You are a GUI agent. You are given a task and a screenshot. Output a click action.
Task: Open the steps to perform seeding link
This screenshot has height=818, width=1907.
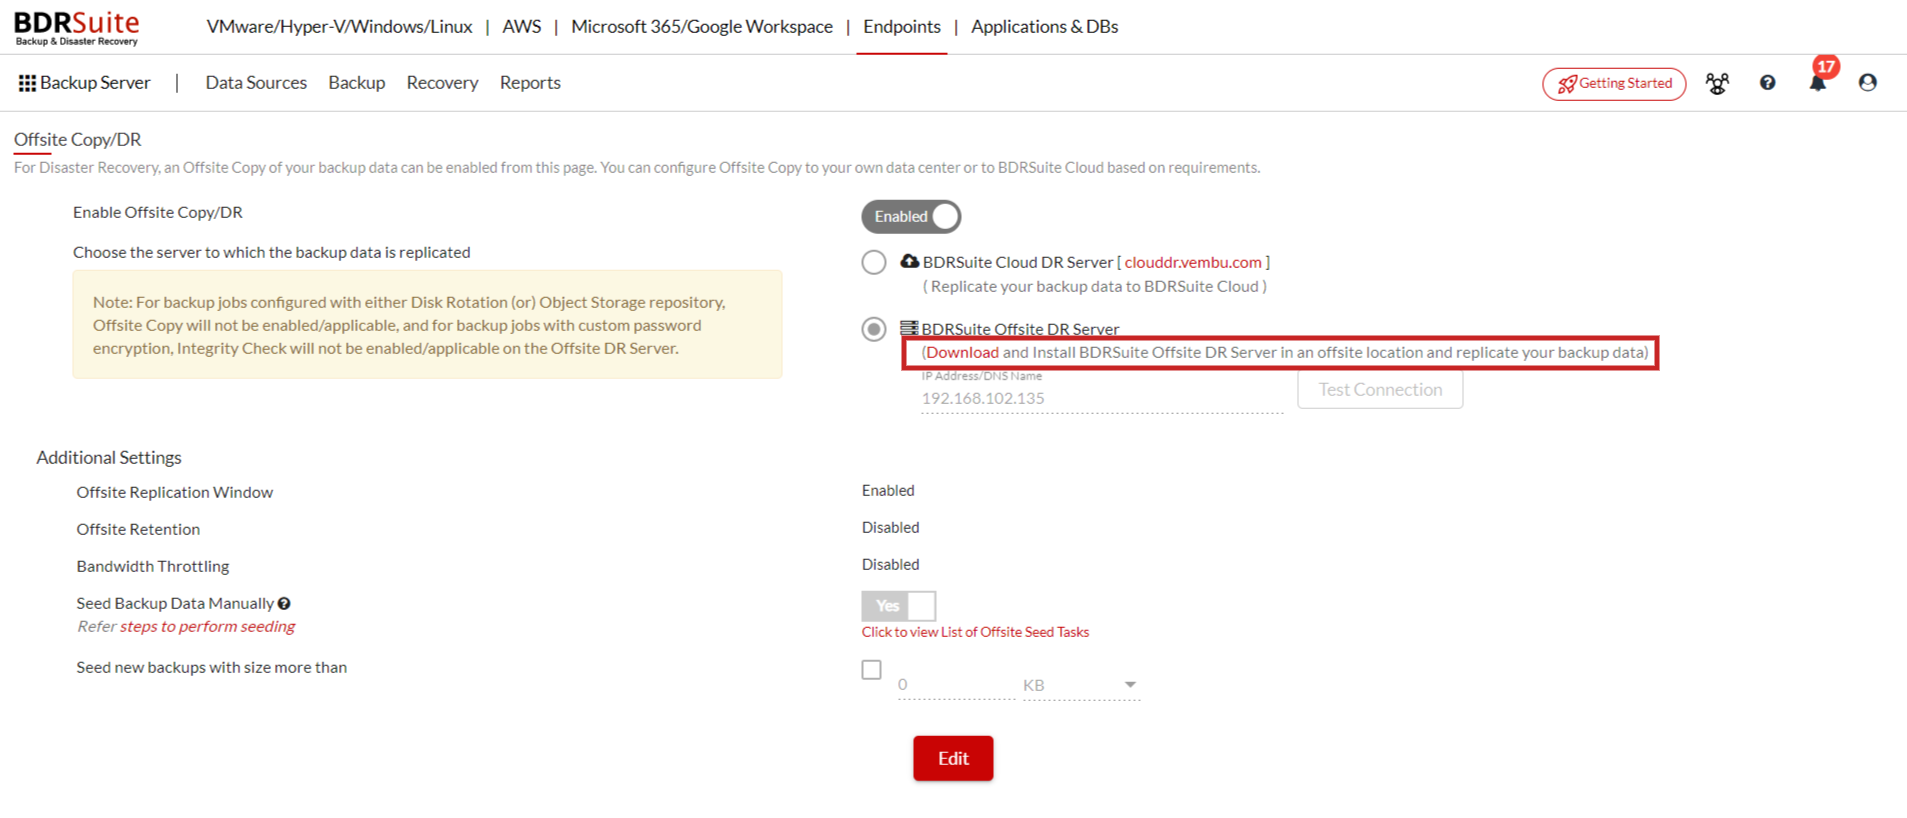[x=207, y=626]
